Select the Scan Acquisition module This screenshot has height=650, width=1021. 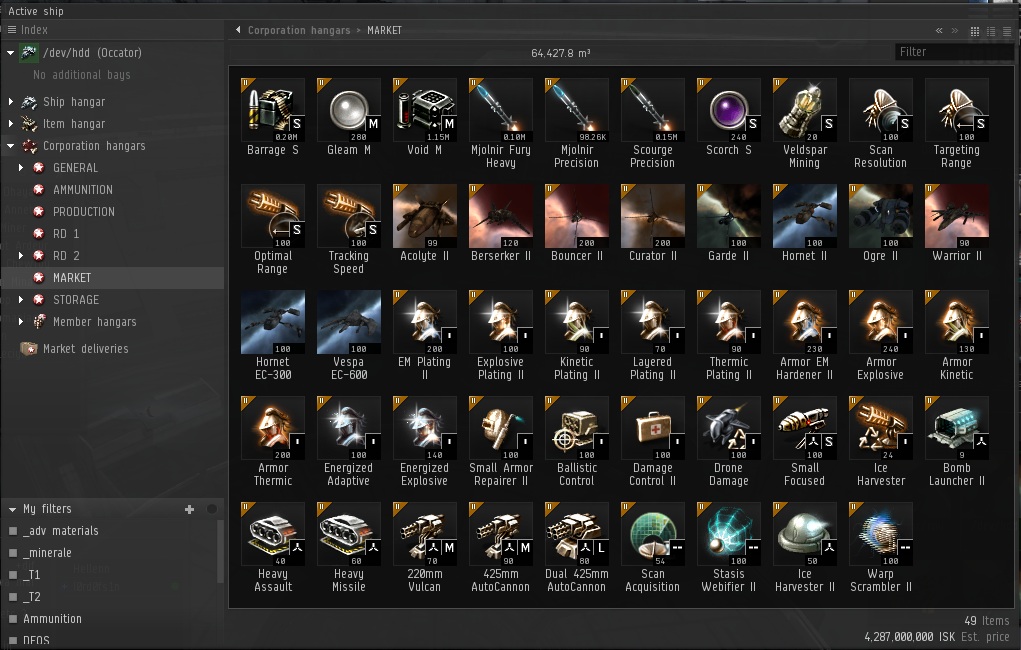click(x=652, y=548)
